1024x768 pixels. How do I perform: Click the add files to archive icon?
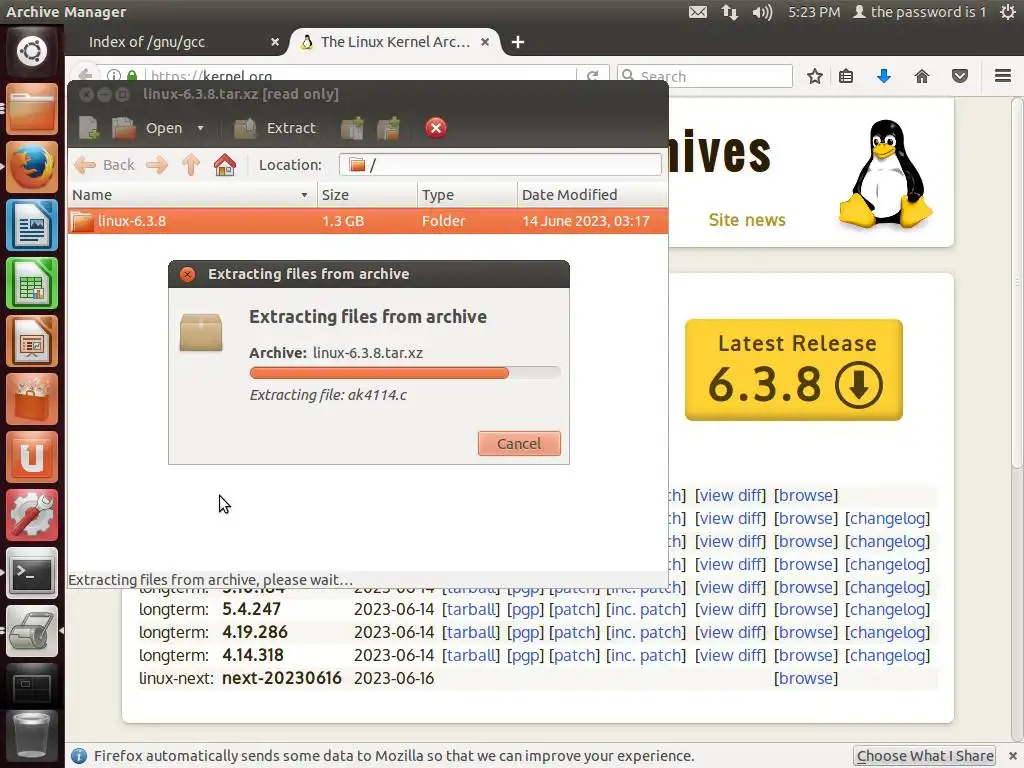click(x=352, y=128)
